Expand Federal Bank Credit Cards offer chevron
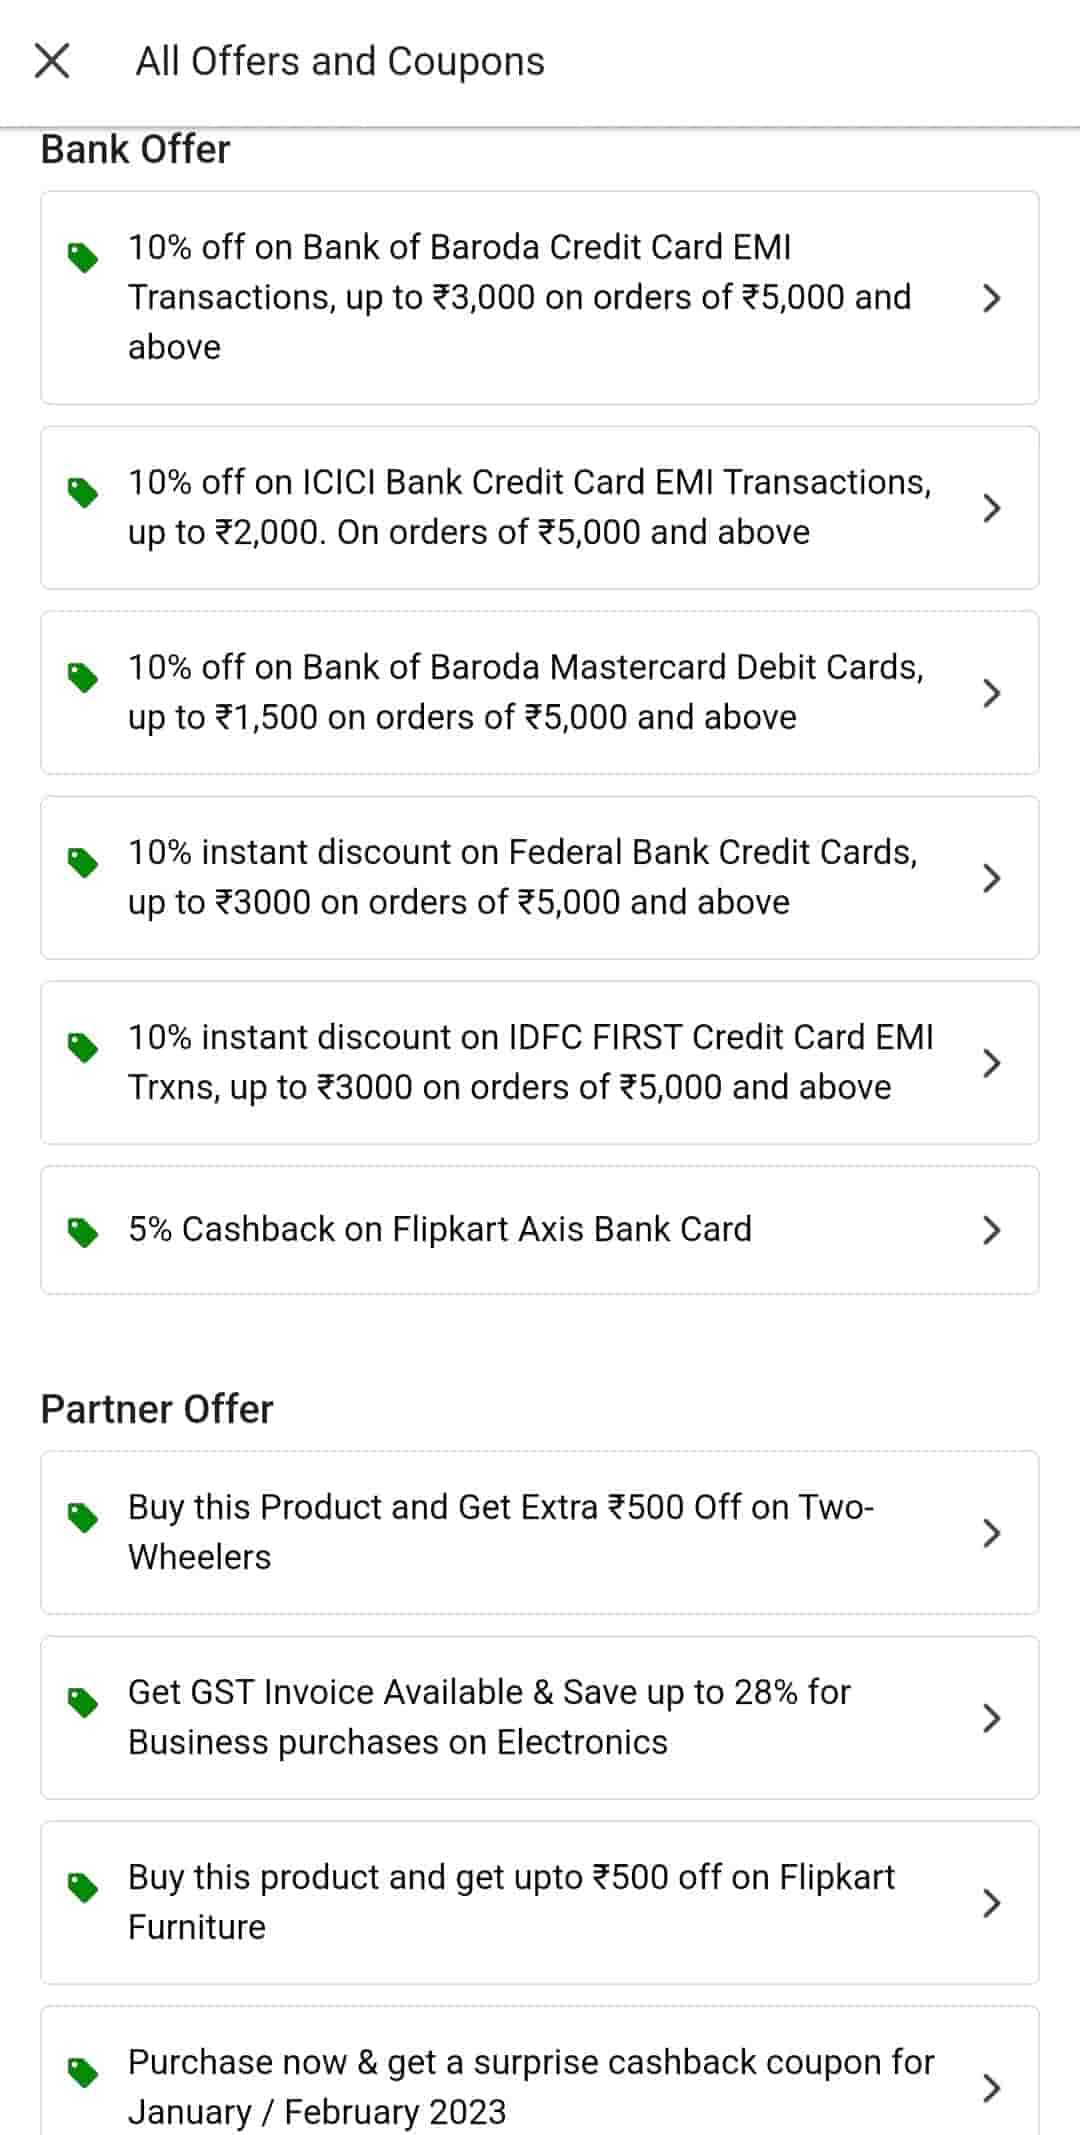This screenshot has width=1080, height=2135. (991, 878)
